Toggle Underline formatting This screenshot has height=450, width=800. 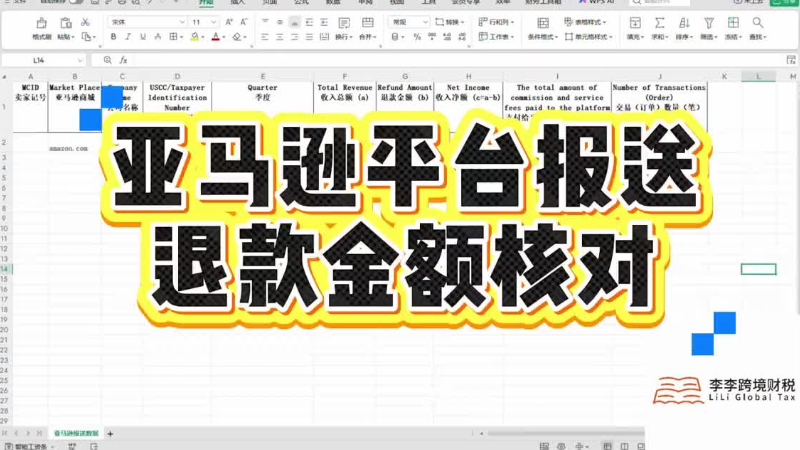click(142, 37)
